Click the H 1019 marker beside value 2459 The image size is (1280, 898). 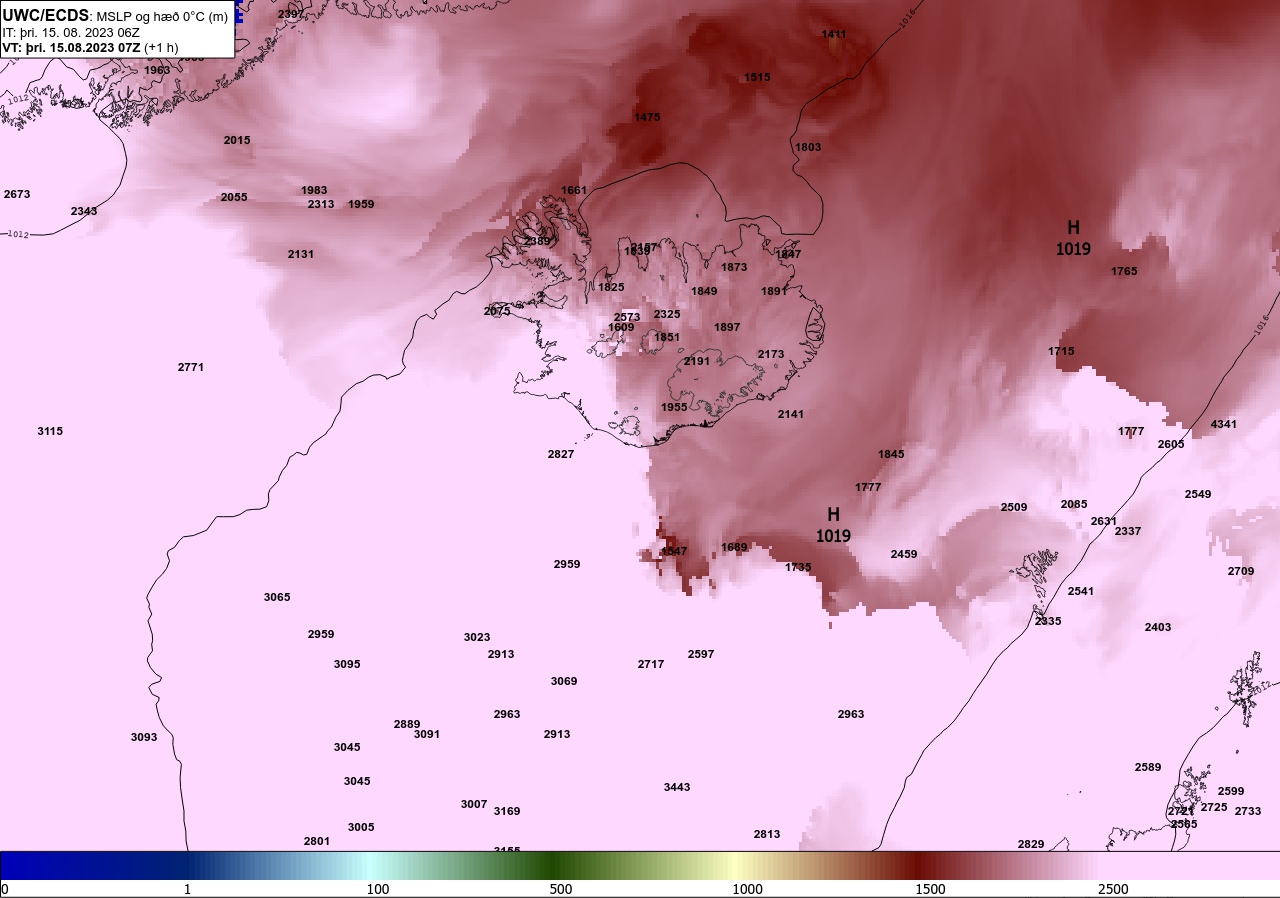point(833,525)
